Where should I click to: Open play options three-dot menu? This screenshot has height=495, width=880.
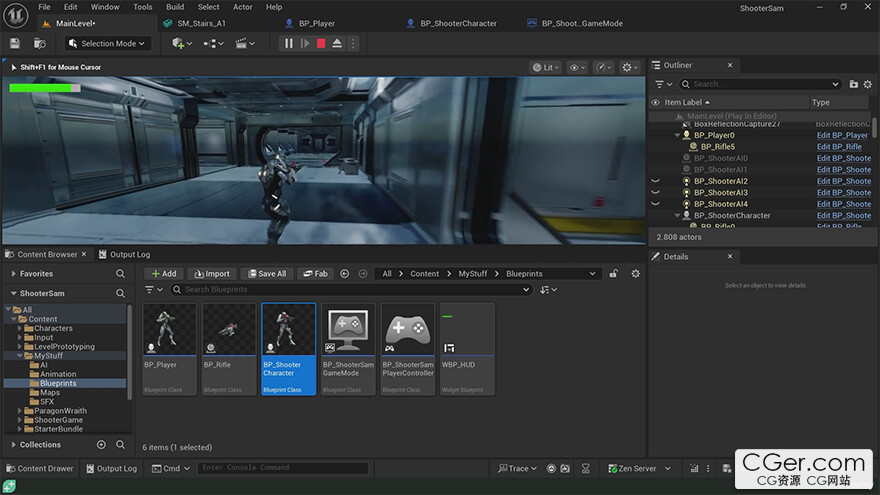coord(353,43)
